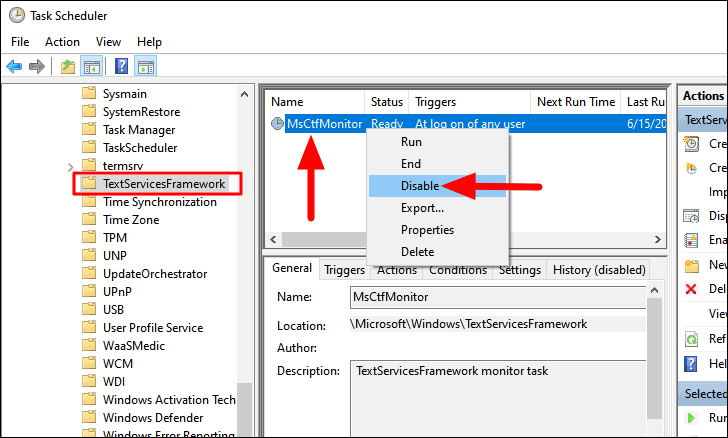
Task: Select the Windows Defender folder in tree
Action: pyautogui.click(x=153, y=418)
